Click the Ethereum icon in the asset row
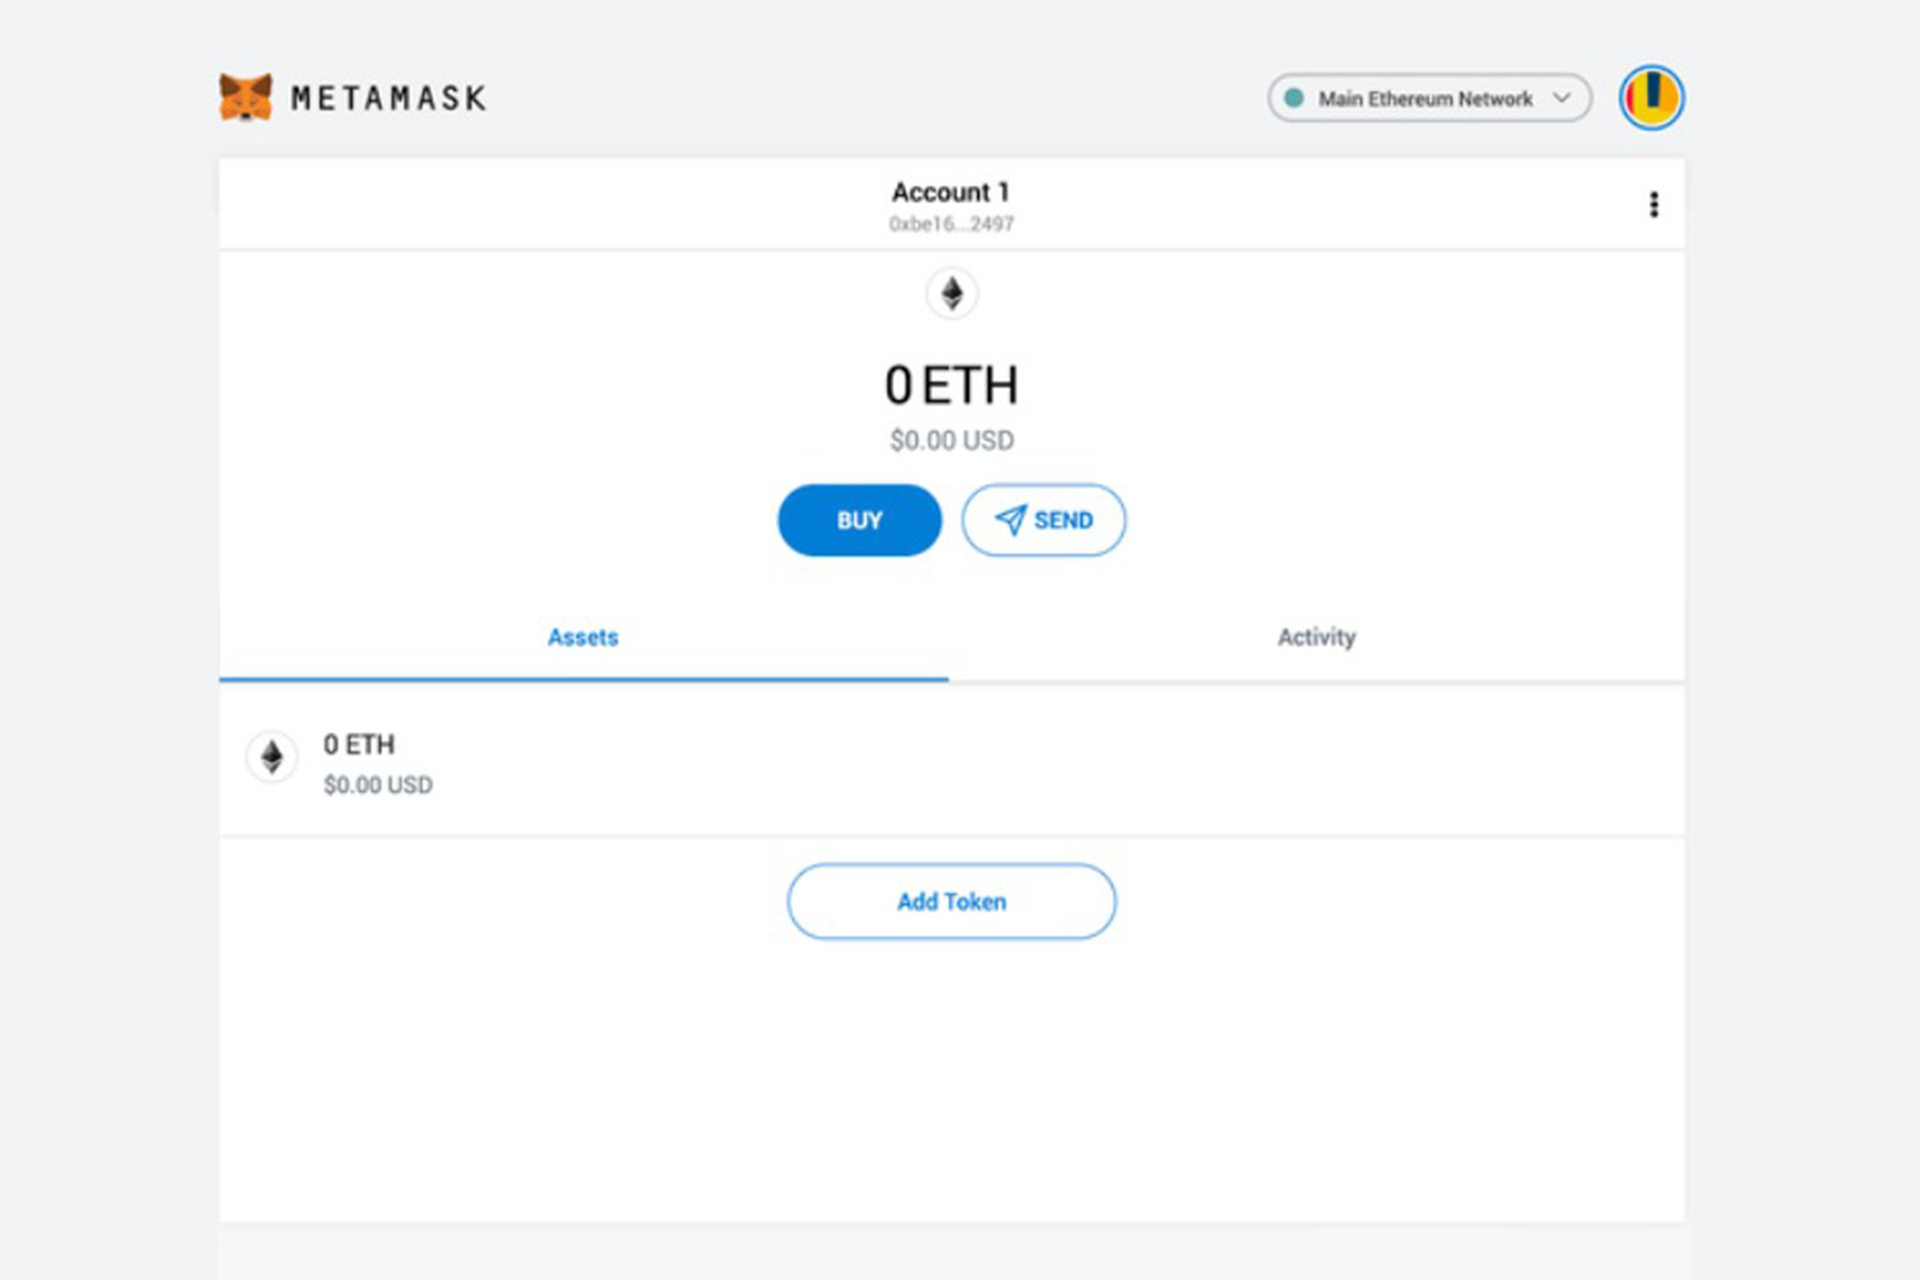The image size is (1920, 1280). point(272,757)
